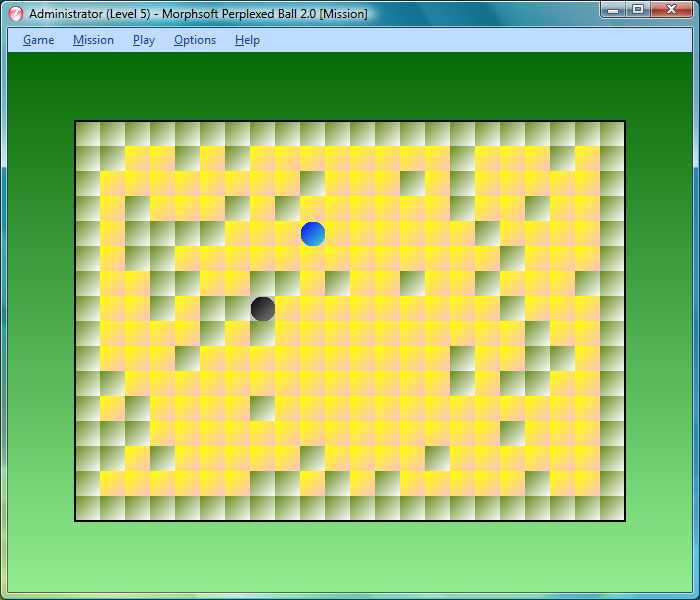
Task: Maximize the Perplexed Ball window
Action: (x=638, y=9)
